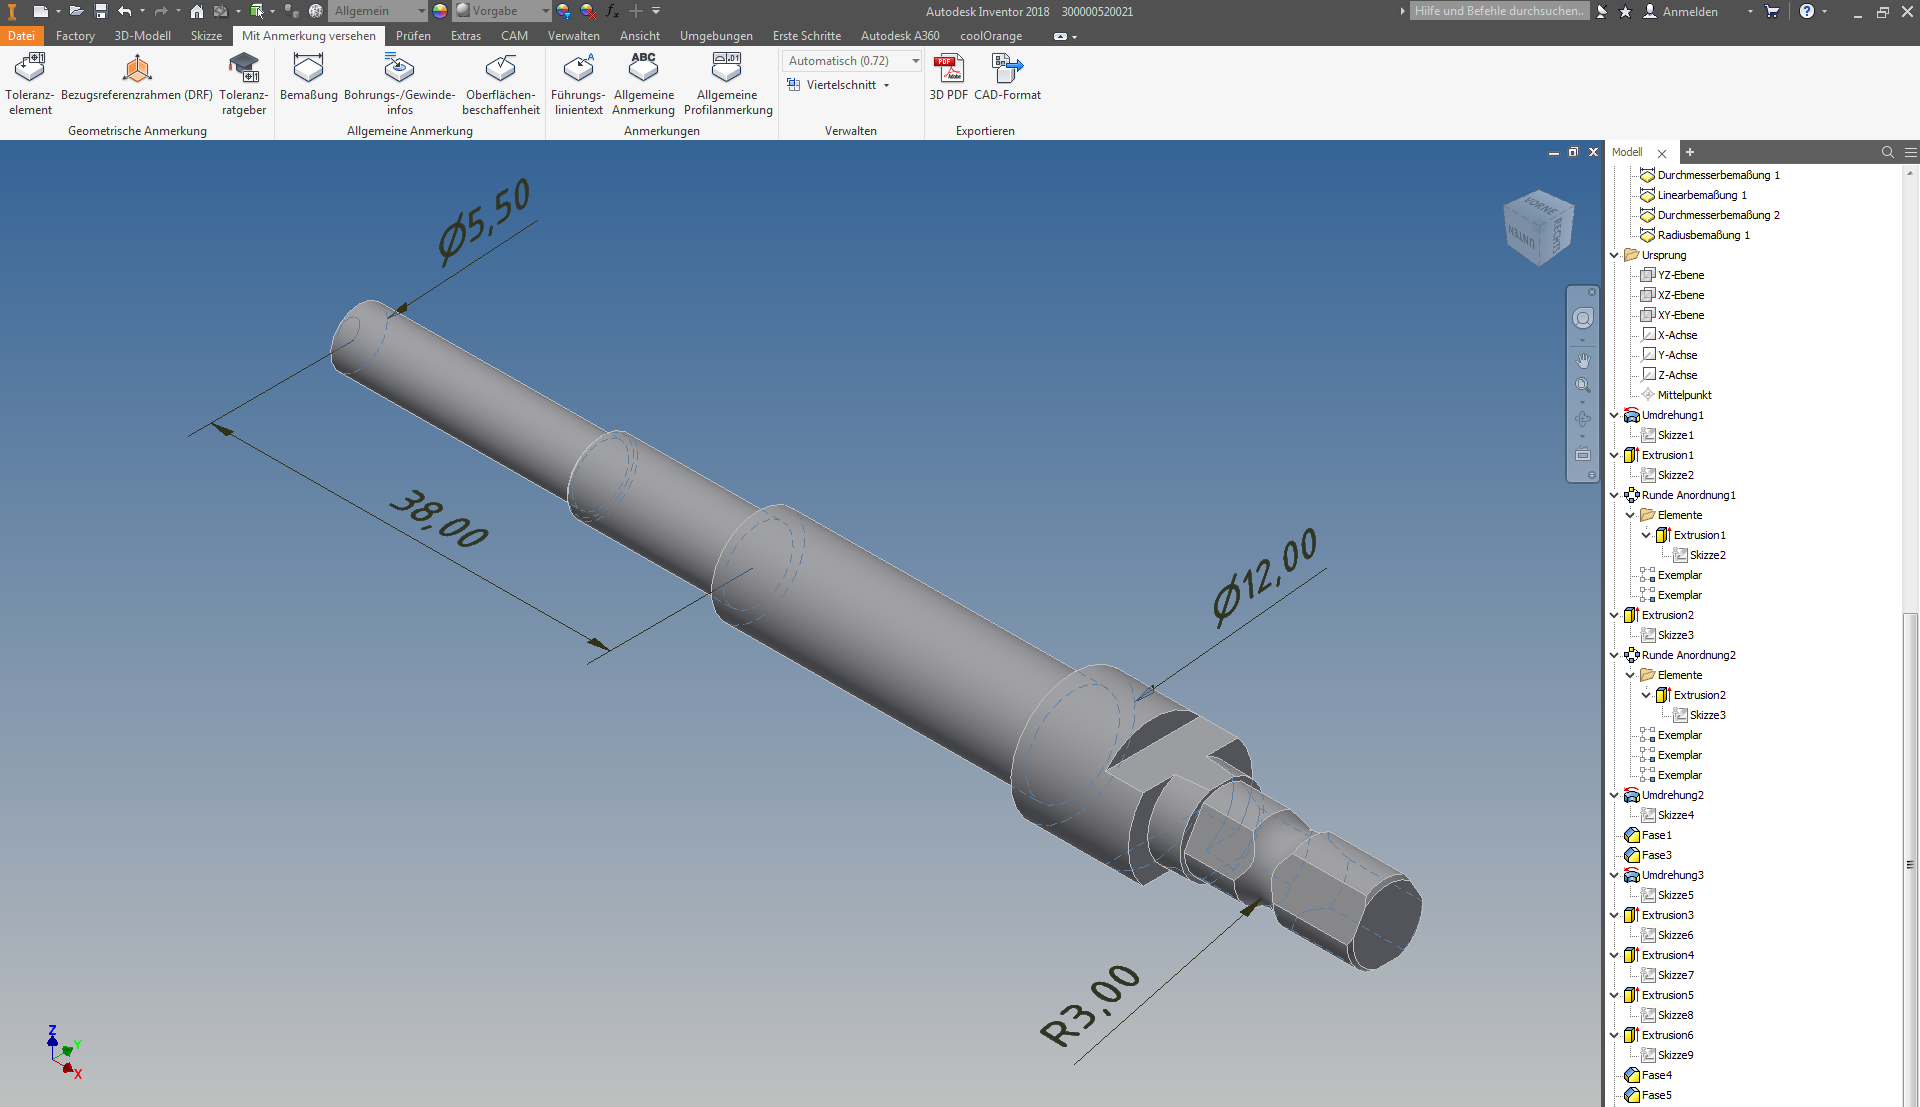Click the ViewCube in the viewport
The width and height of the screenshot is (1920, 1107).
coord(1538,228)
